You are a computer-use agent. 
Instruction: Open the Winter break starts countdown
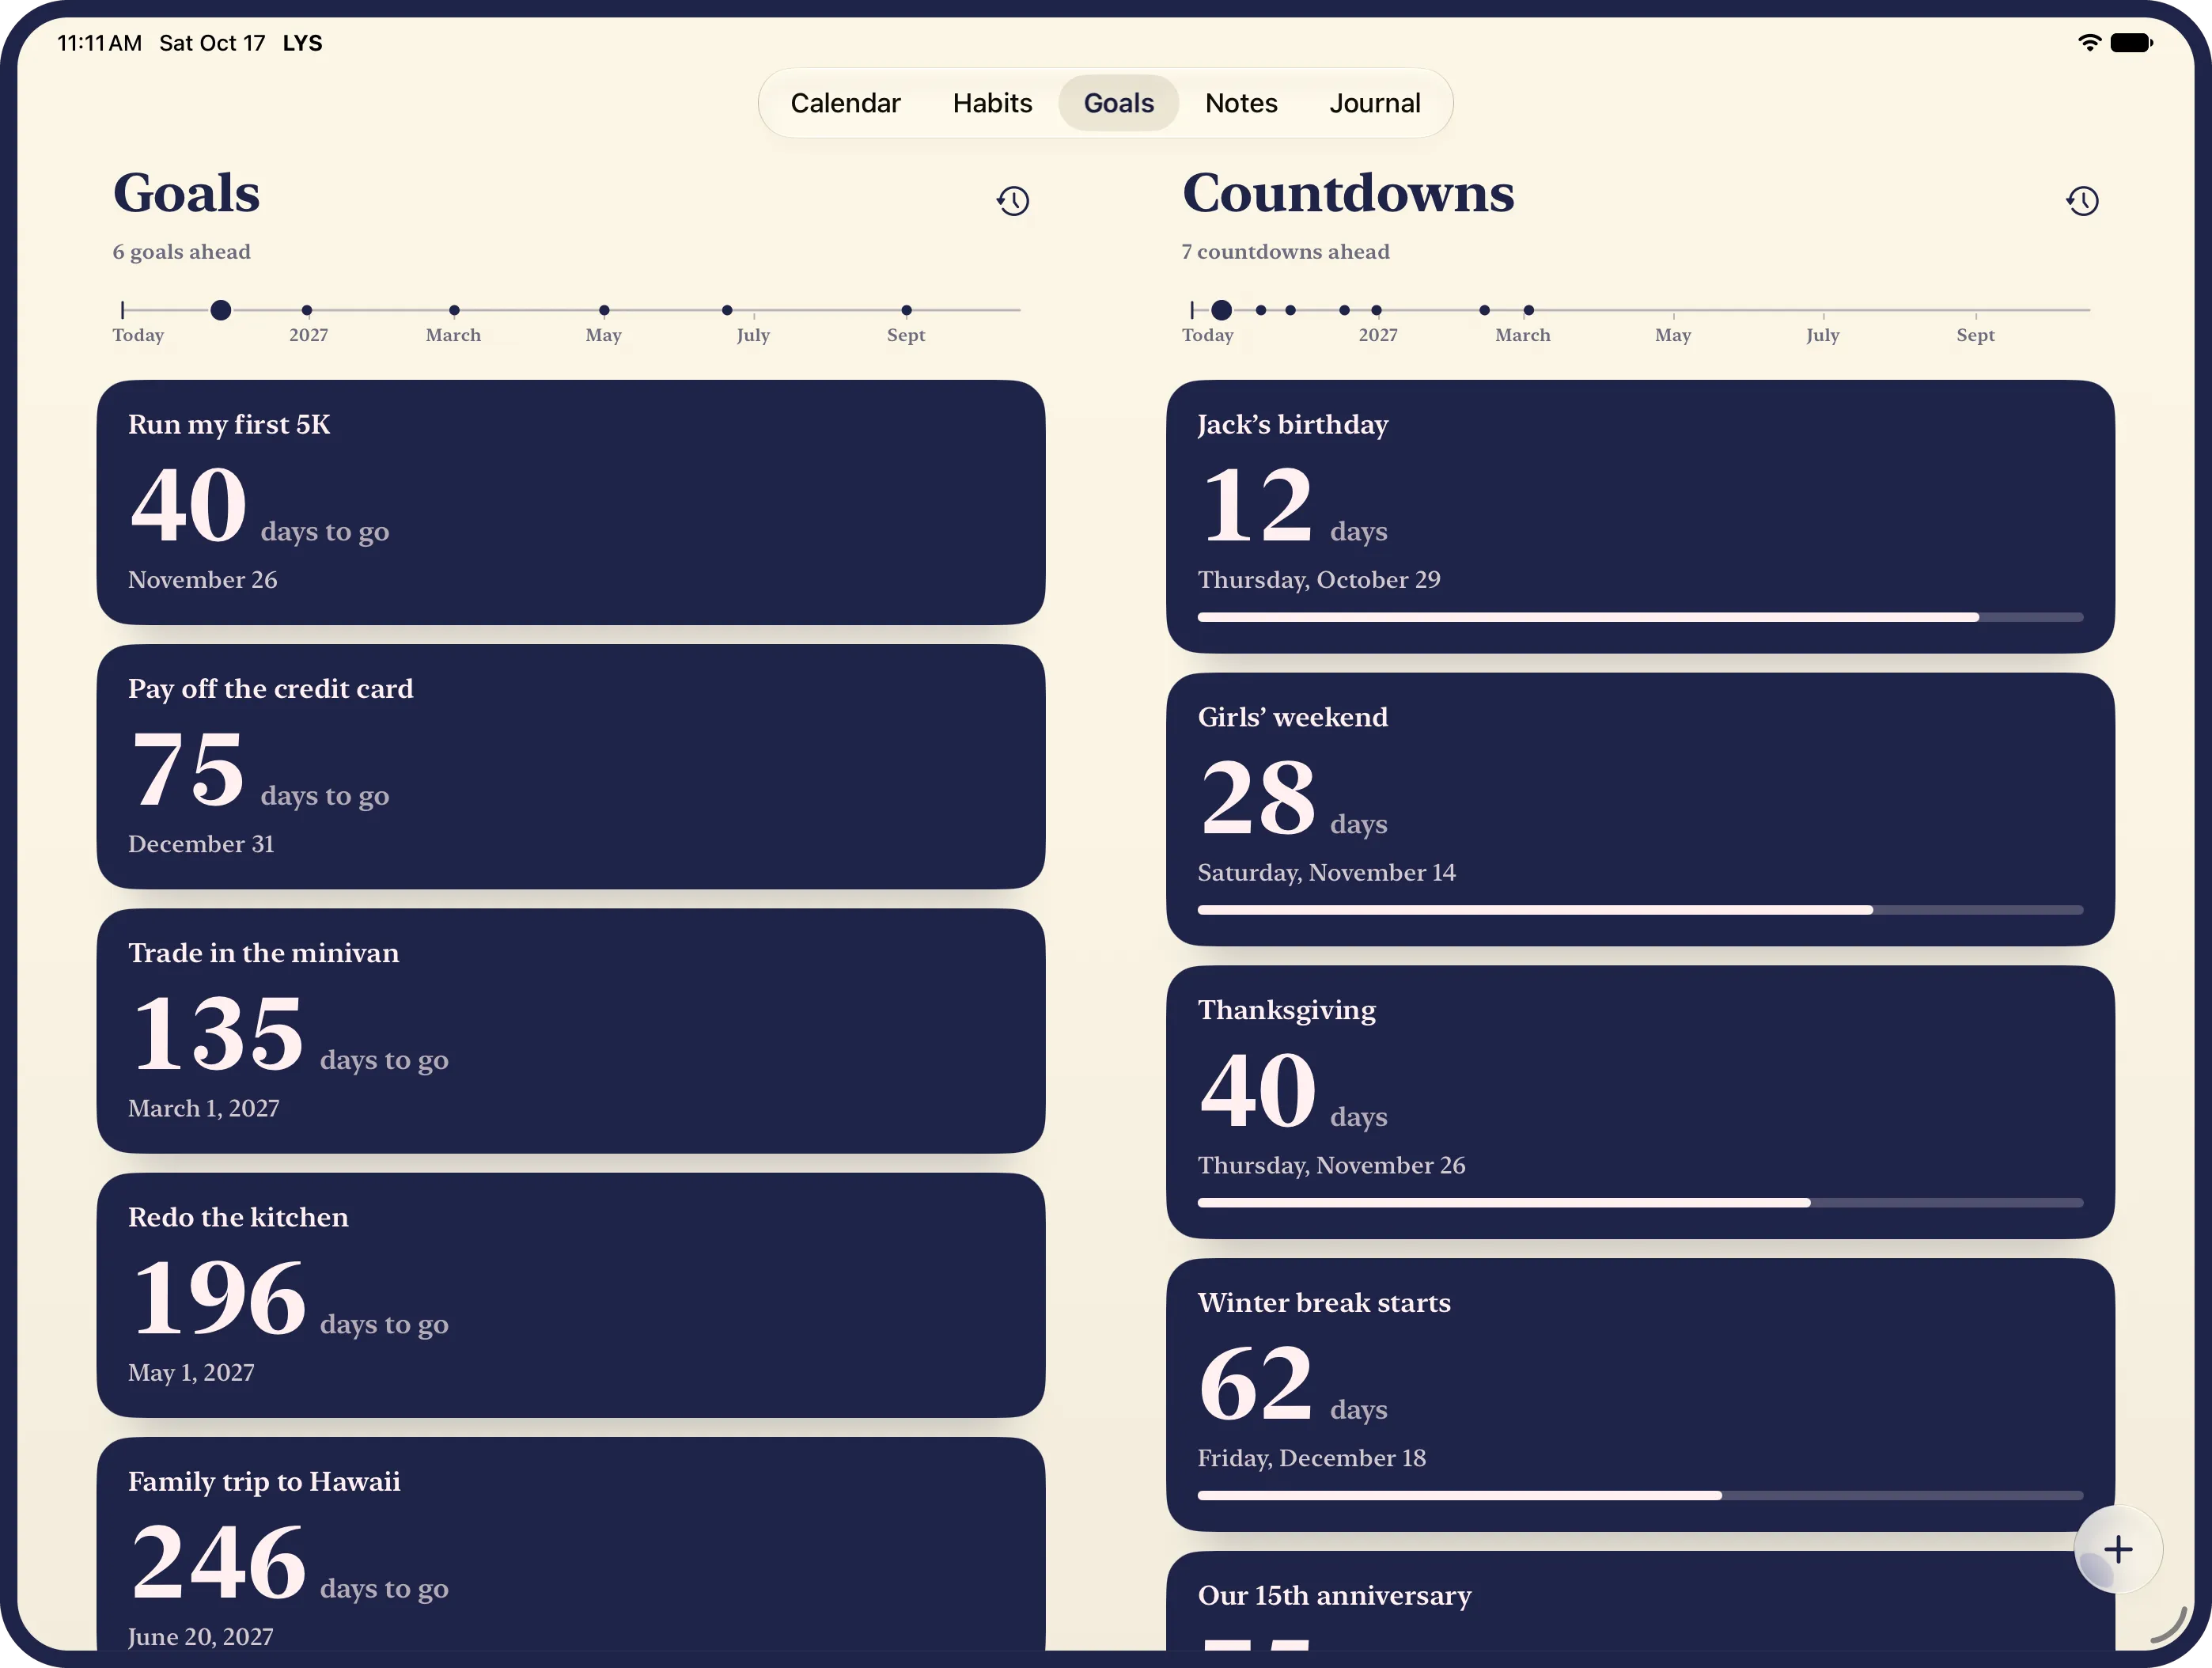click(1640, 1395)
